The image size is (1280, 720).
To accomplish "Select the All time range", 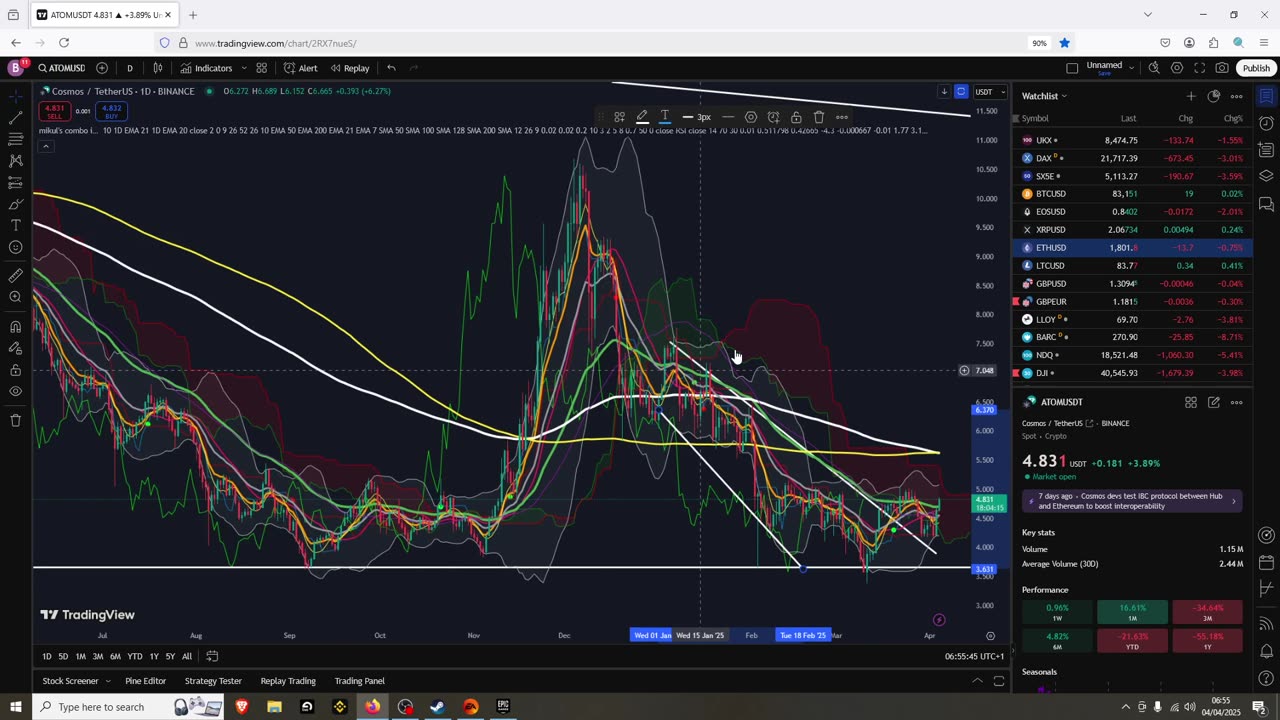I will tap(187, 656).
